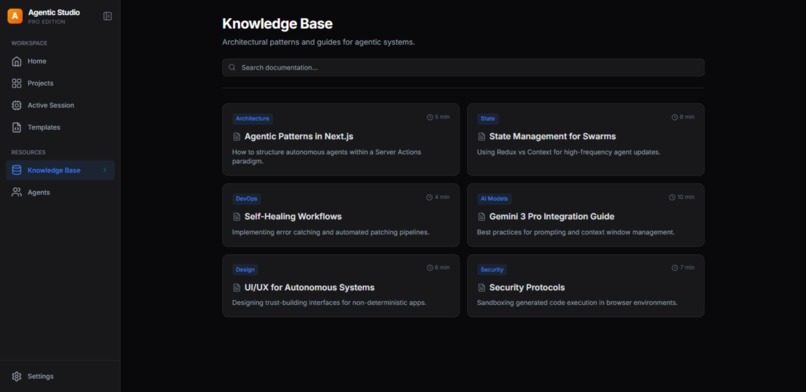Open State Management for Swarms article
Image resolution: width=806 pixels, height=392 pixels.
pos(585,139)
